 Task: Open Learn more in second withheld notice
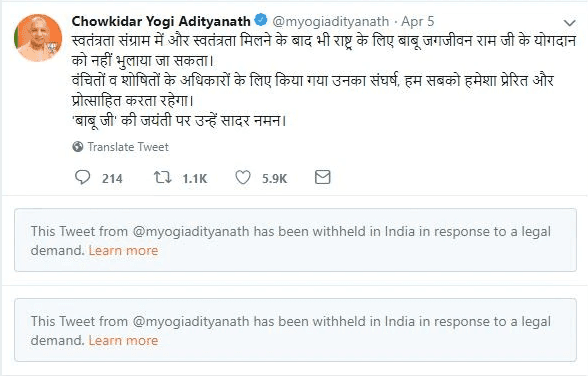123,340
